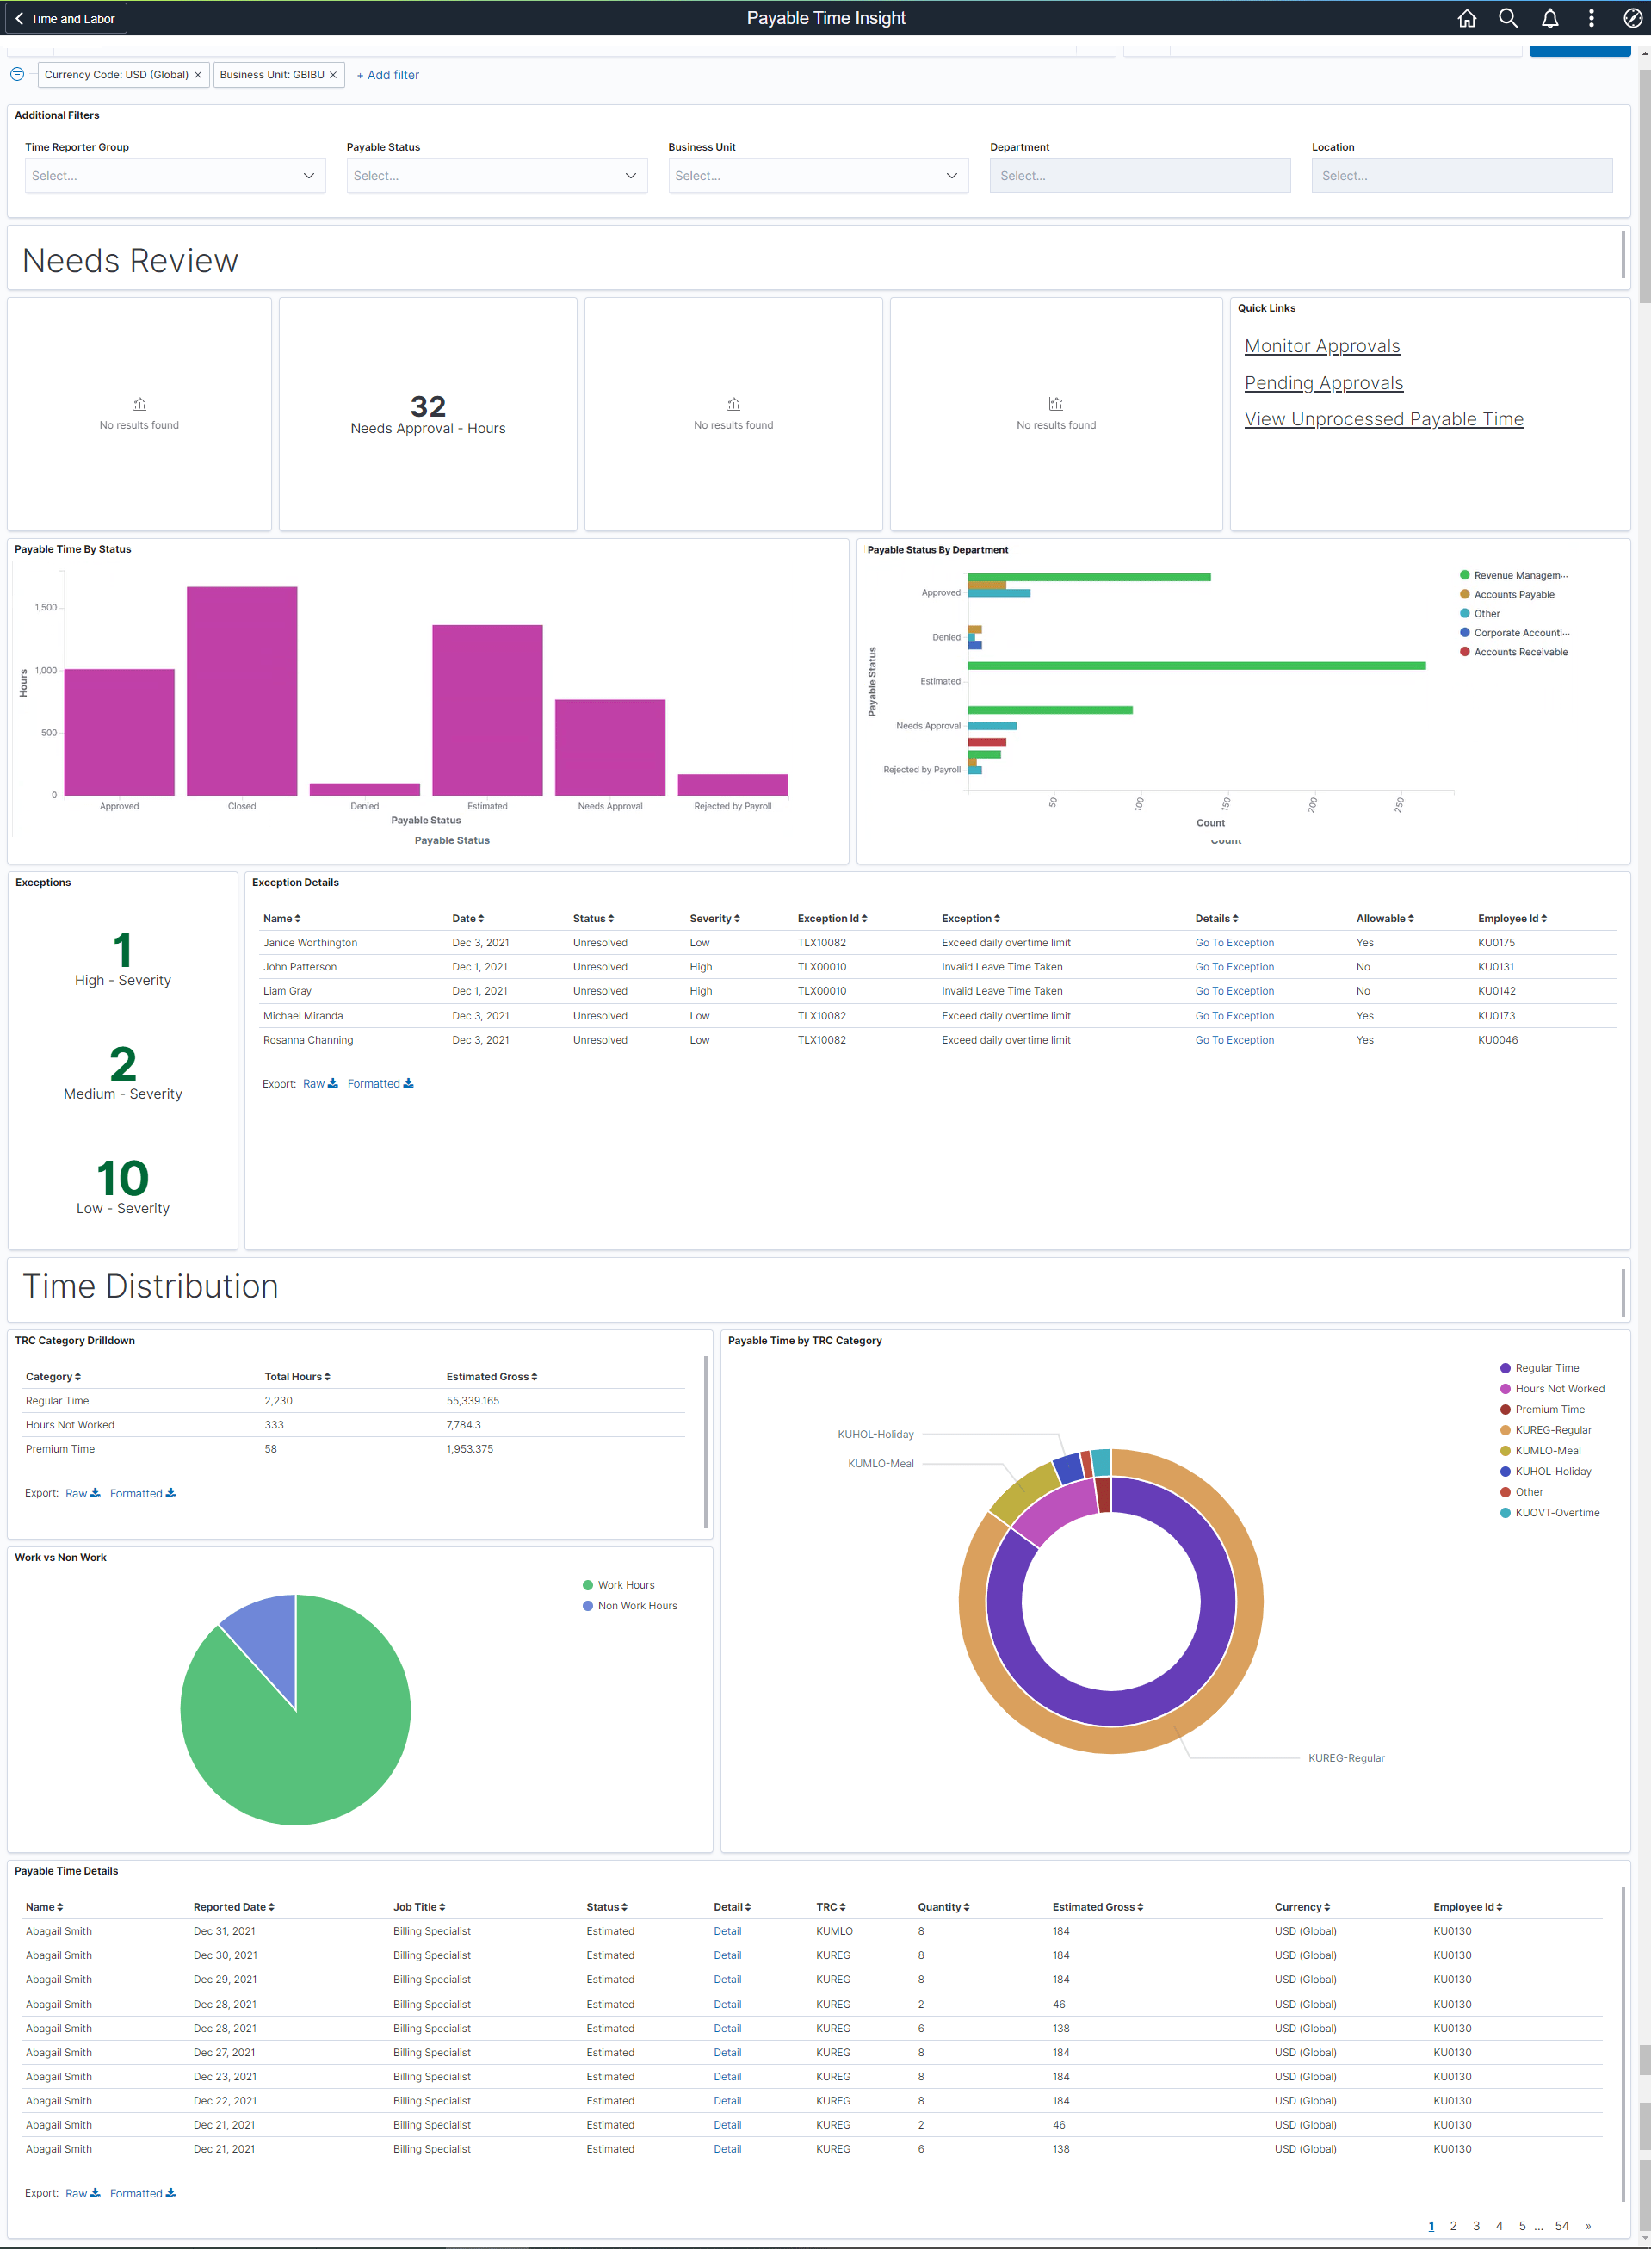Open the global Search icon
The width and height of the screenshot is (1651, 2268).
(x=1508, y=18)
